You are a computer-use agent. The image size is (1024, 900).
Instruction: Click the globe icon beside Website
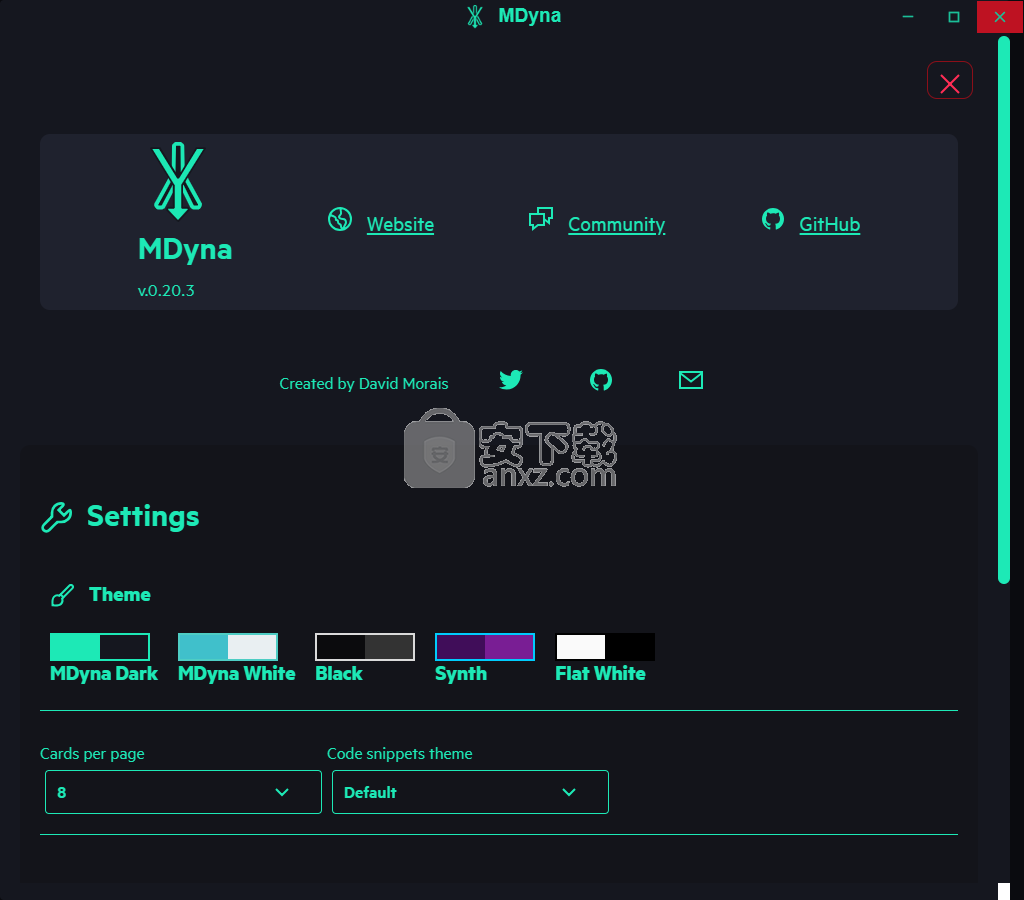(340, 219)
